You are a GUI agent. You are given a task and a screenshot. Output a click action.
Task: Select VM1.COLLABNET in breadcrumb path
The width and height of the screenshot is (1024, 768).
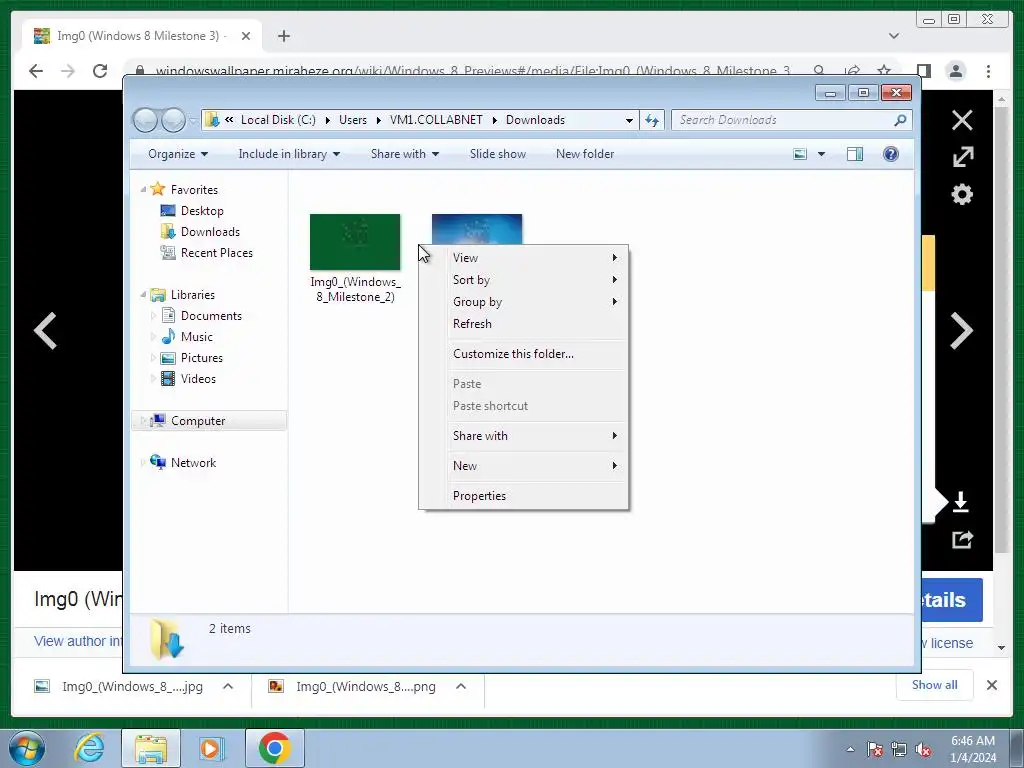click(x=436, y=120)
